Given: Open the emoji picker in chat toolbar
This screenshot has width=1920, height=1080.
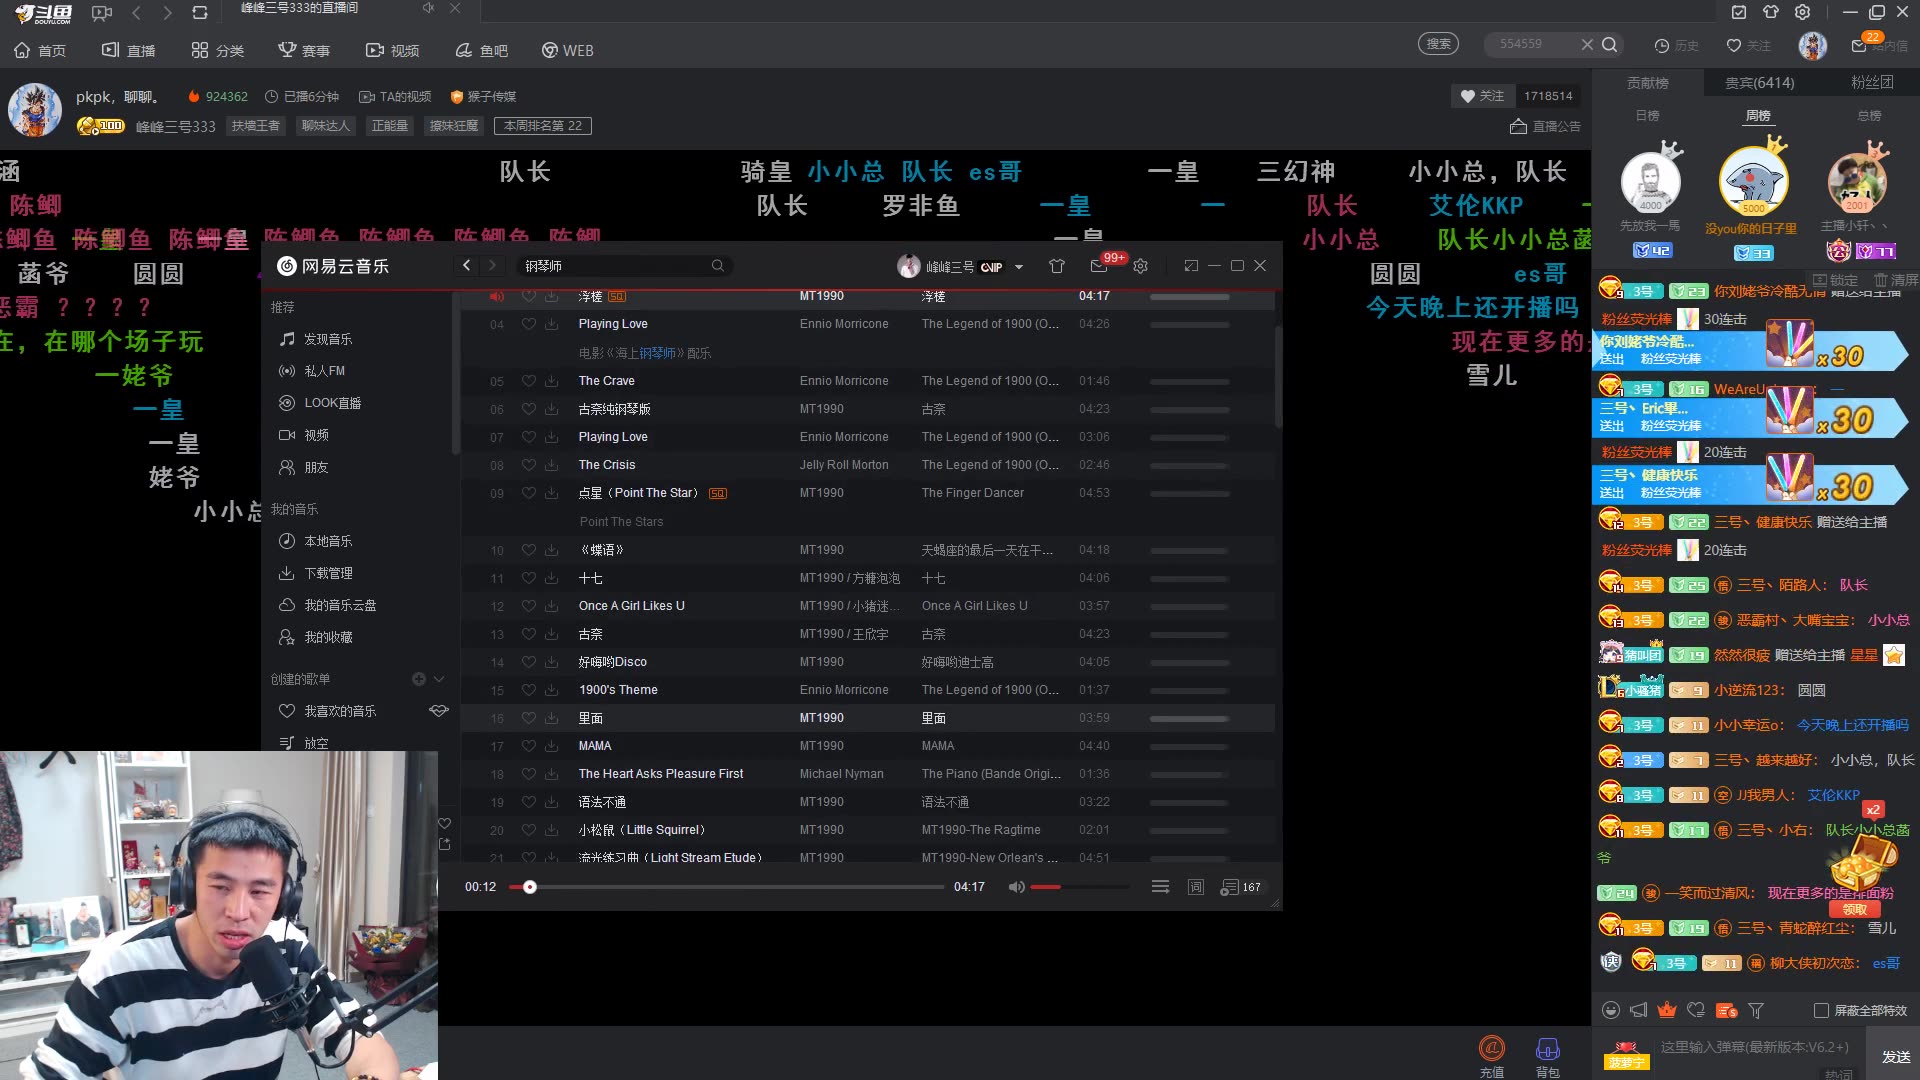Looking at the screenshot, I should (1610, 1010).
